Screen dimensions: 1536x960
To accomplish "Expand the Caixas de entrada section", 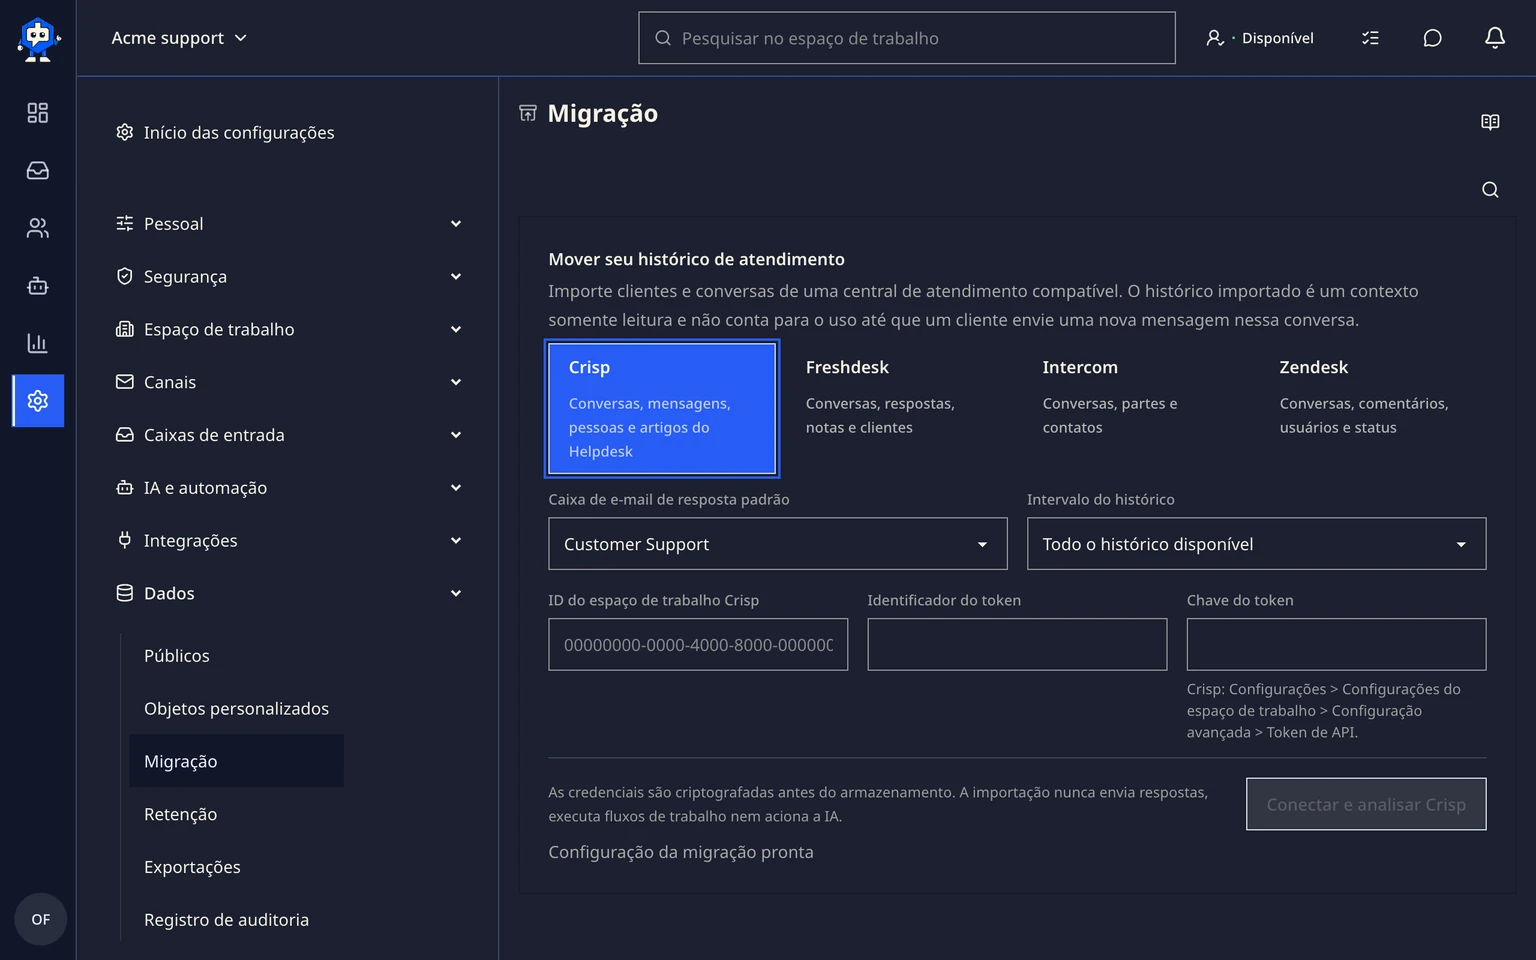I will pyautogui.click(x=289, y=435).
